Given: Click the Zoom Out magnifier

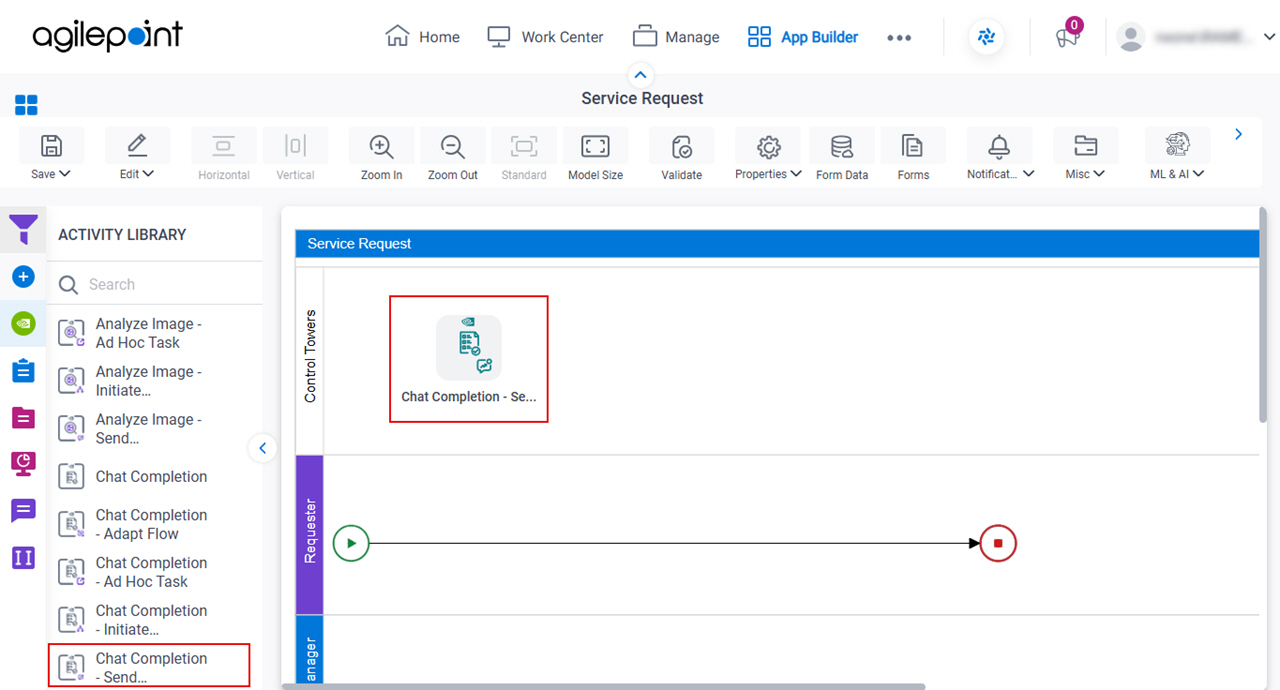Looking at the screenshot, I should (453, 146).
